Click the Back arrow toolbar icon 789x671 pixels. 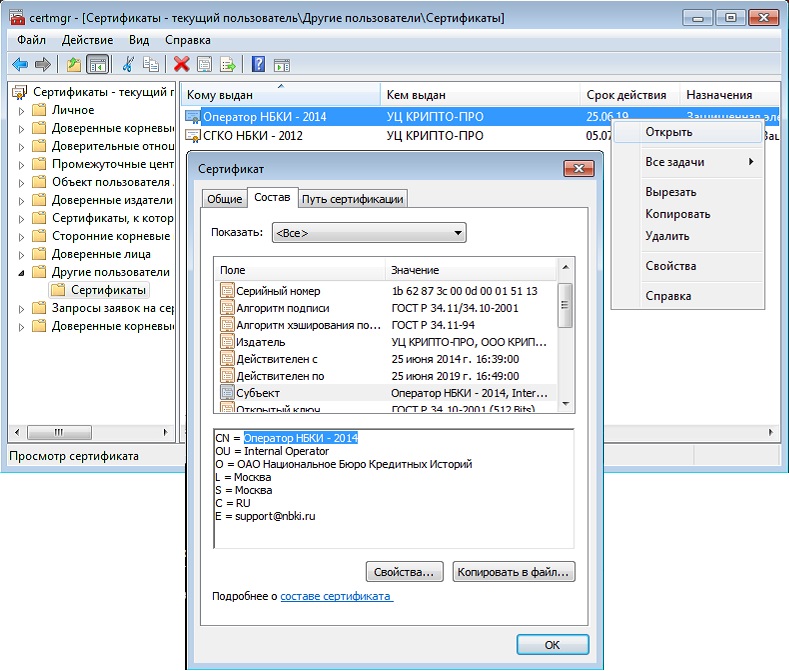(20, 64)
